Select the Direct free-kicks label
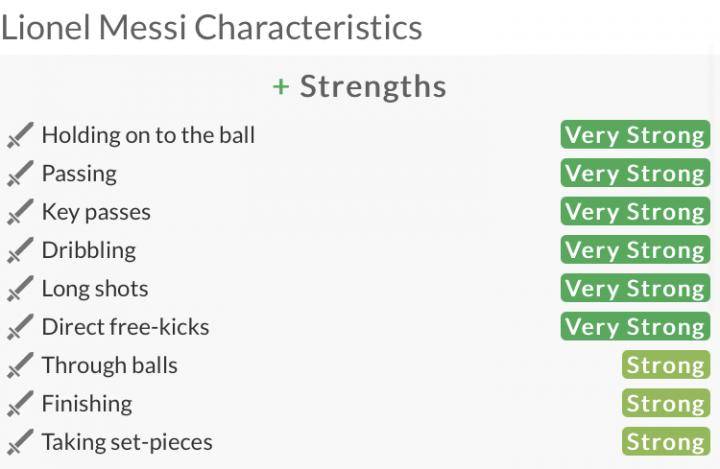 [125, 327]
